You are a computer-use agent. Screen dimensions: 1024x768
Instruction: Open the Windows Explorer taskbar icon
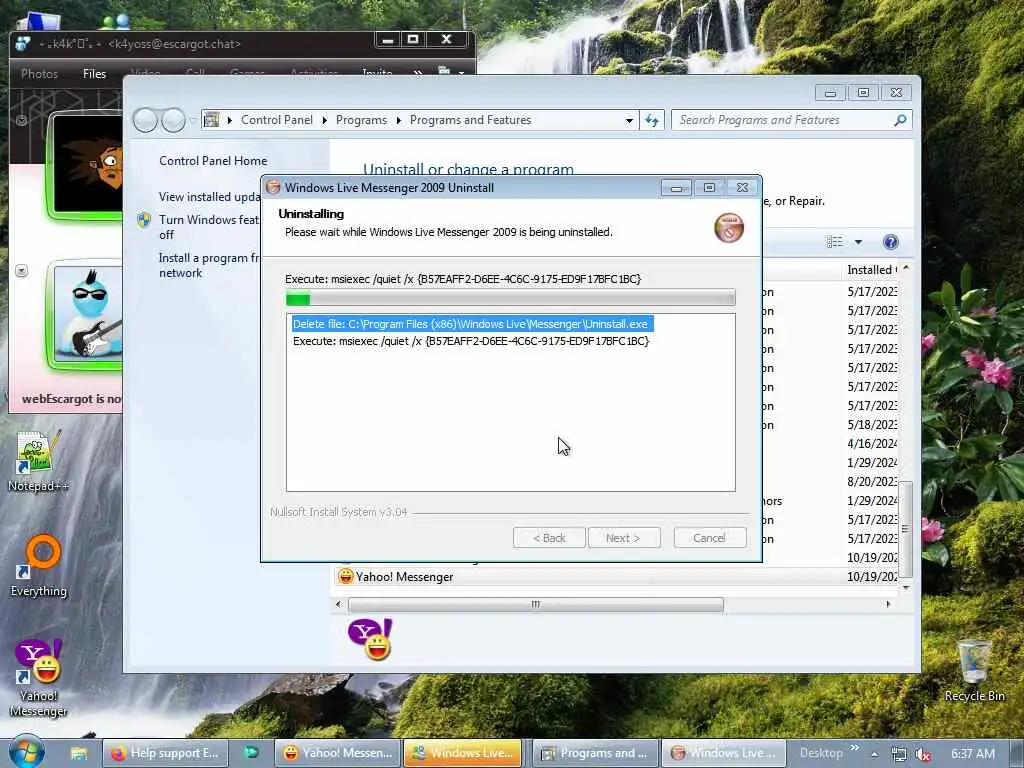click(x=79, y=754)
